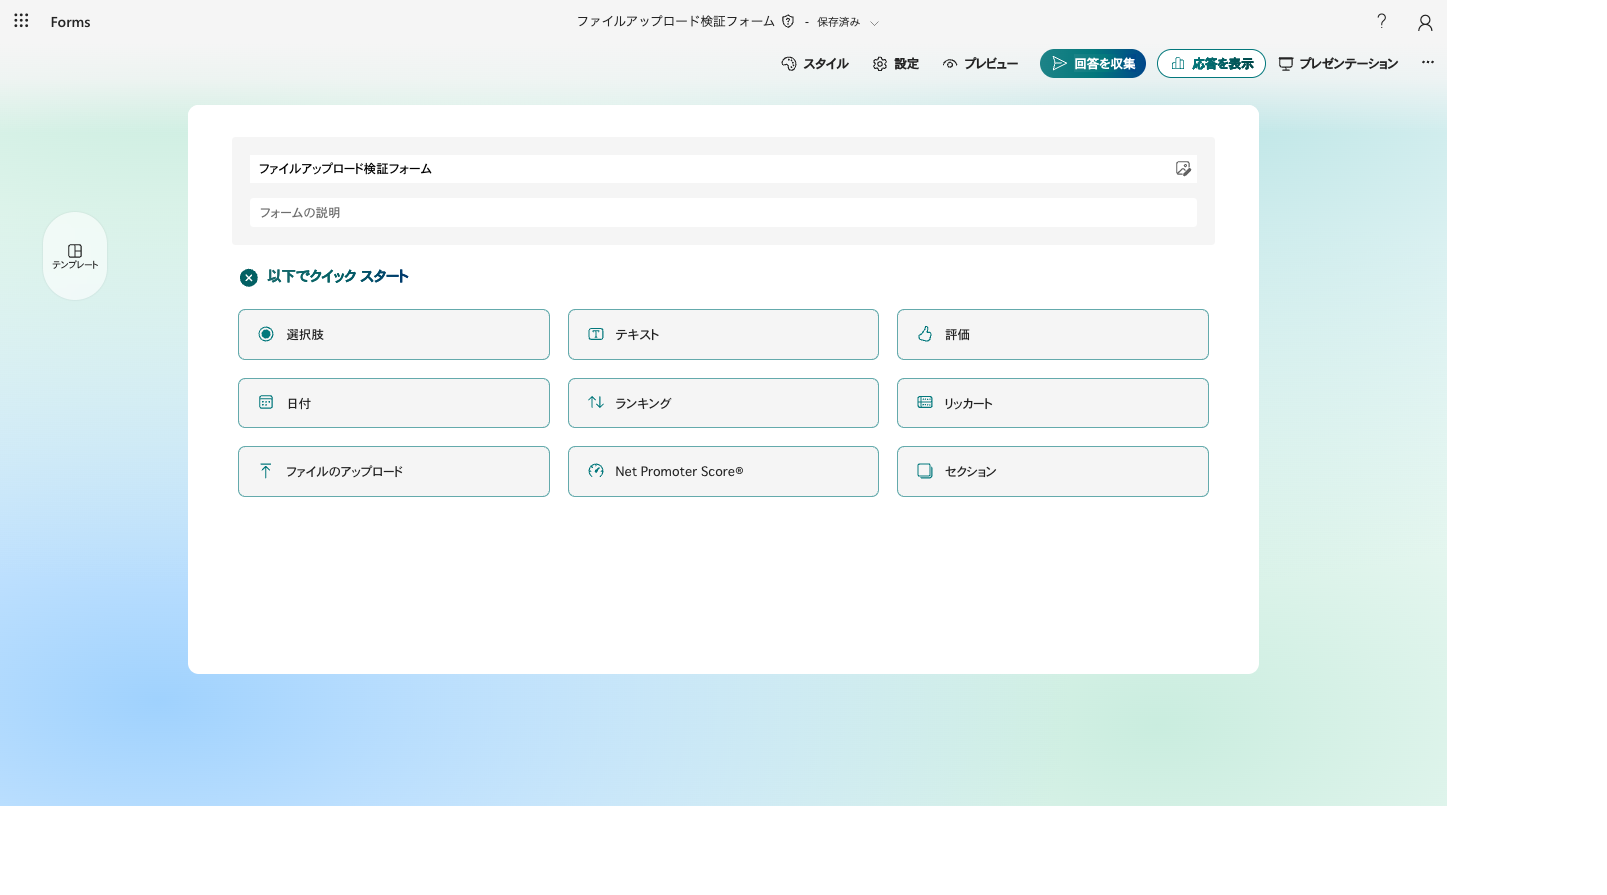
Task: Open the more options ellipsis menu
Action: (x=1428, y=62)
